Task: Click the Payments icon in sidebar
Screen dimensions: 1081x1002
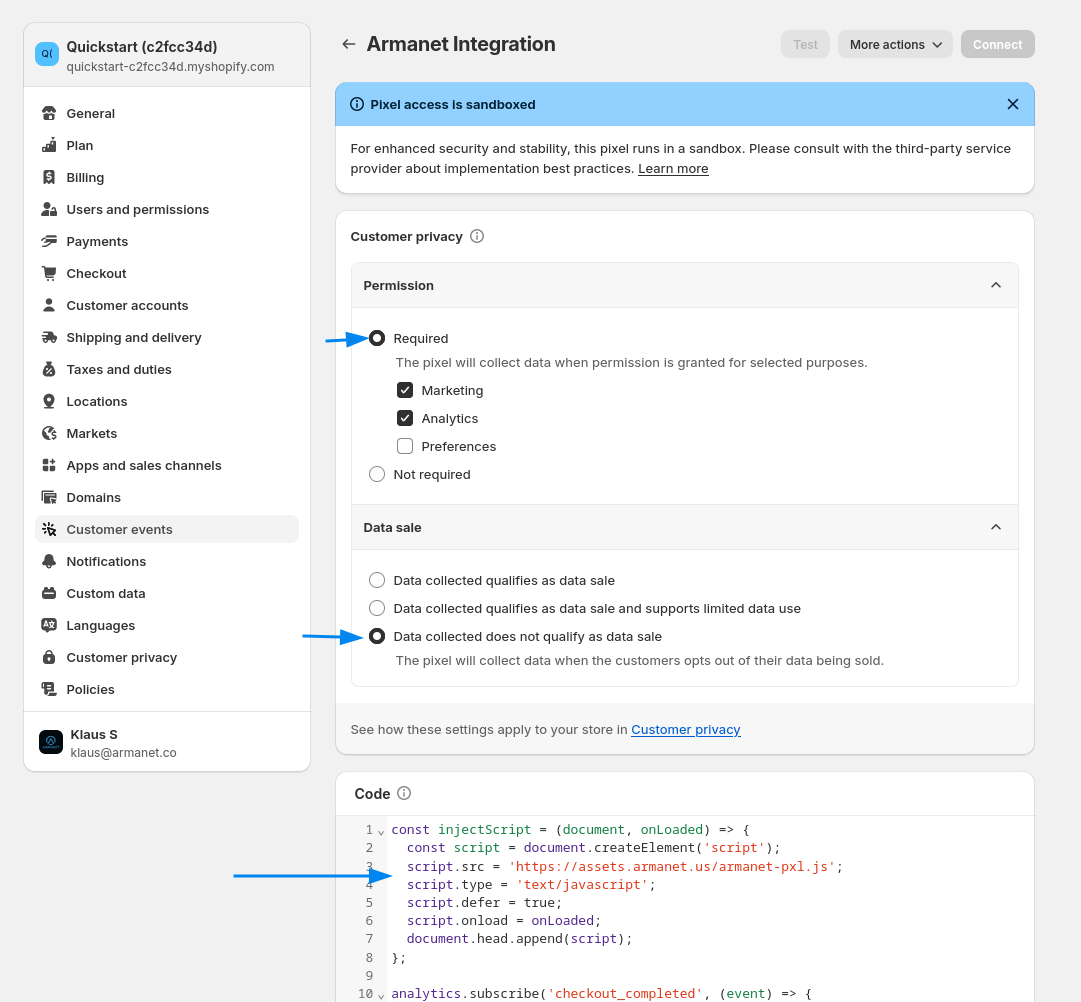Action: [49, 241]
